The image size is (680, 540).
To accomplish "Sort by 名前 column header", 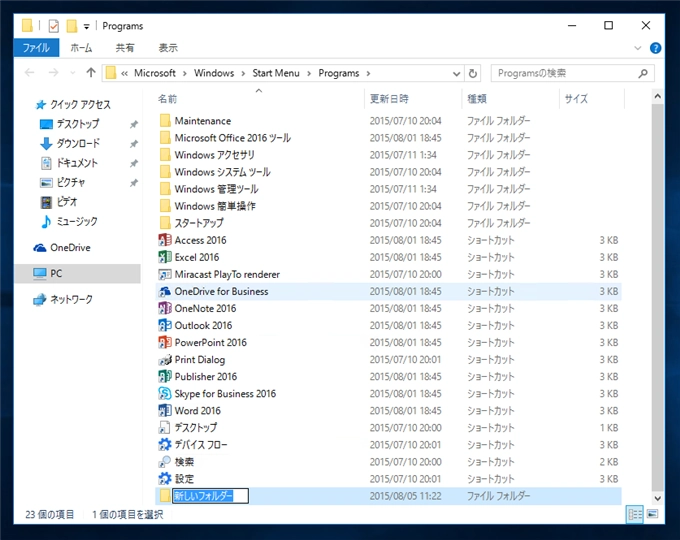I will [259, 98].
